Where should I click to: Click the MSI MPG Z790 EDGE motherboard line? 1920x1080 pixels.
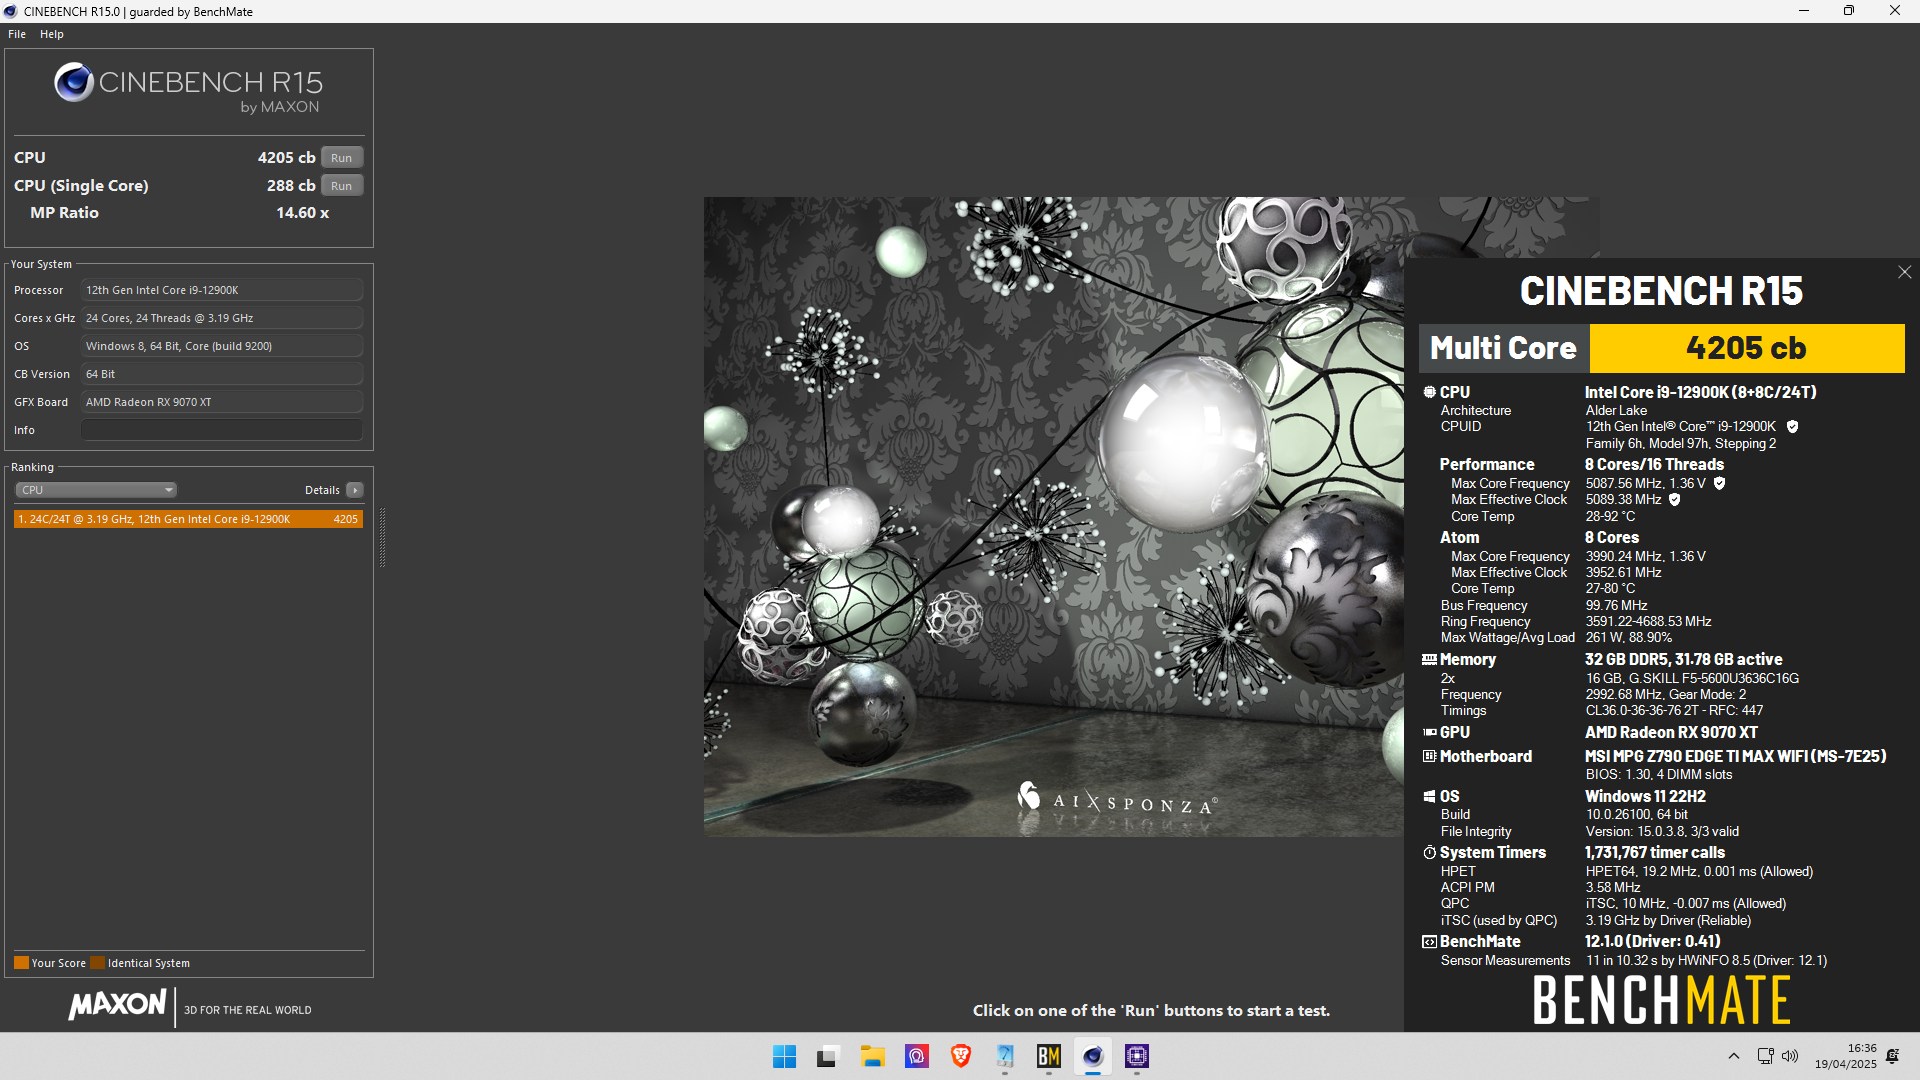click(1735, 756)
